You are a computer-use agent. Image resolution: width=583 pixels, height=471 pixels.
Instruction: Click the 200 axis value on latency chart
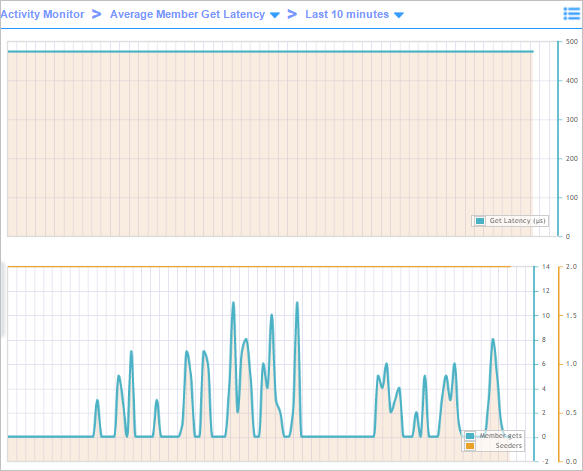pos(571,159)
